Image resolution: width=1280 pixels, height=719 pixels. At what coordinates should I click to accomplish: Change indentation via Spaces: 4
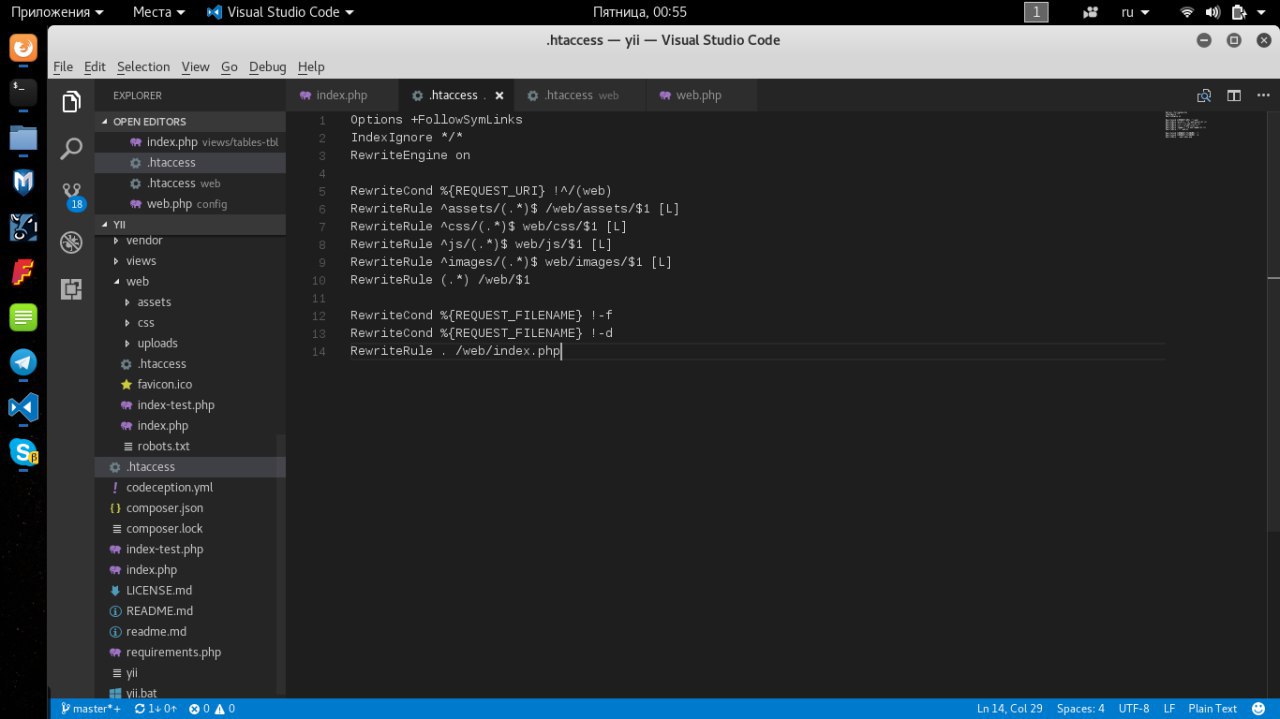pos(1080,709)
